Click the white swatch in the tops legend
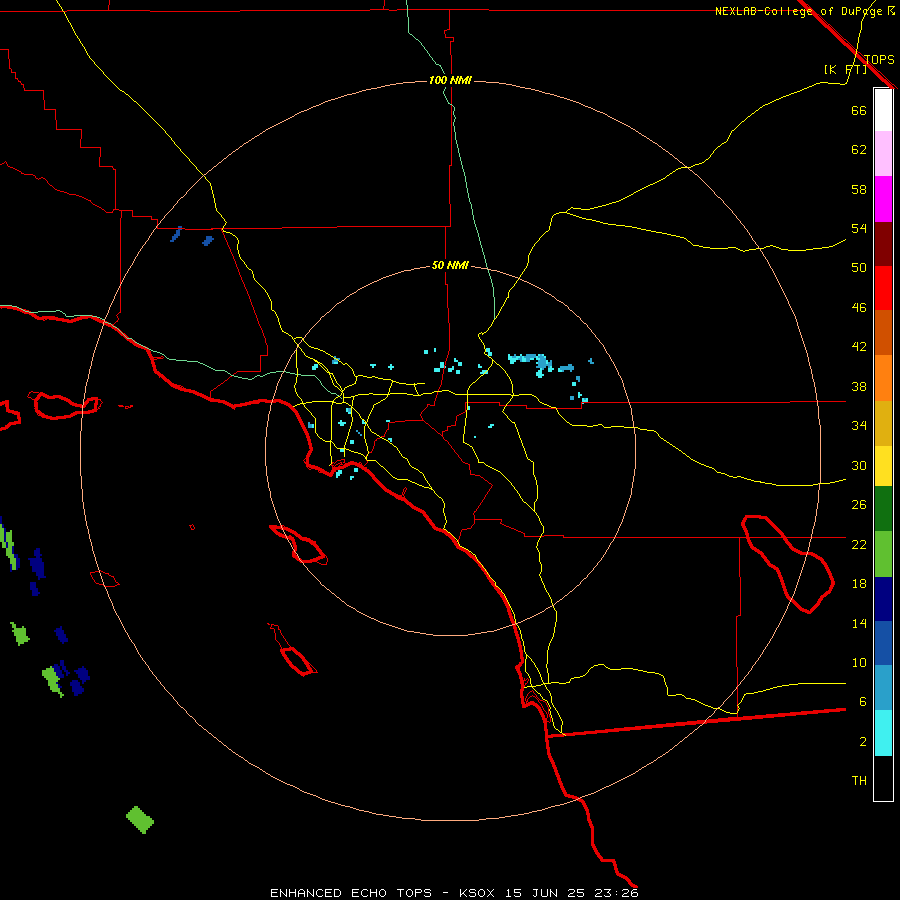Image resolution: width=900 pixels, height=900 pixels. pos(883,110)
